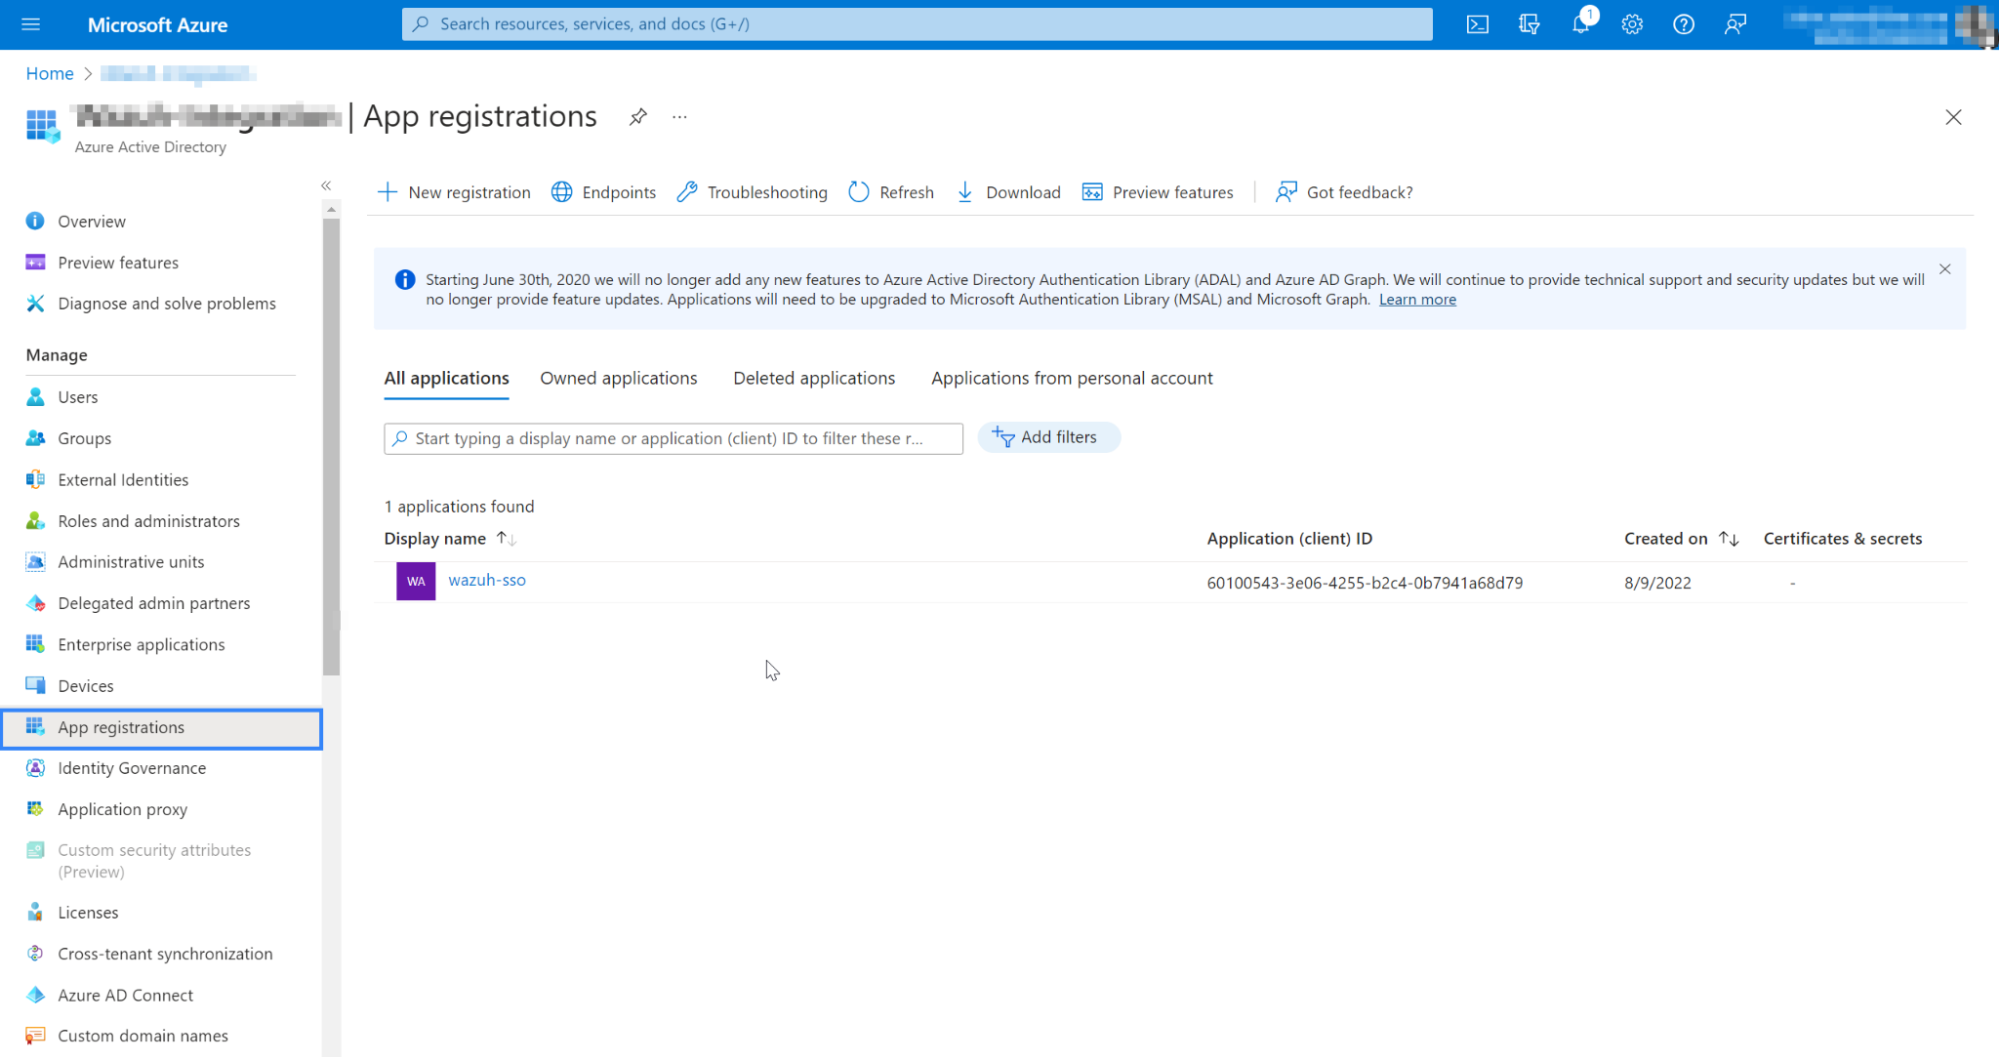1999x1058 pixels.
Task: Open portal settings gear
Action: (1632, 24)
